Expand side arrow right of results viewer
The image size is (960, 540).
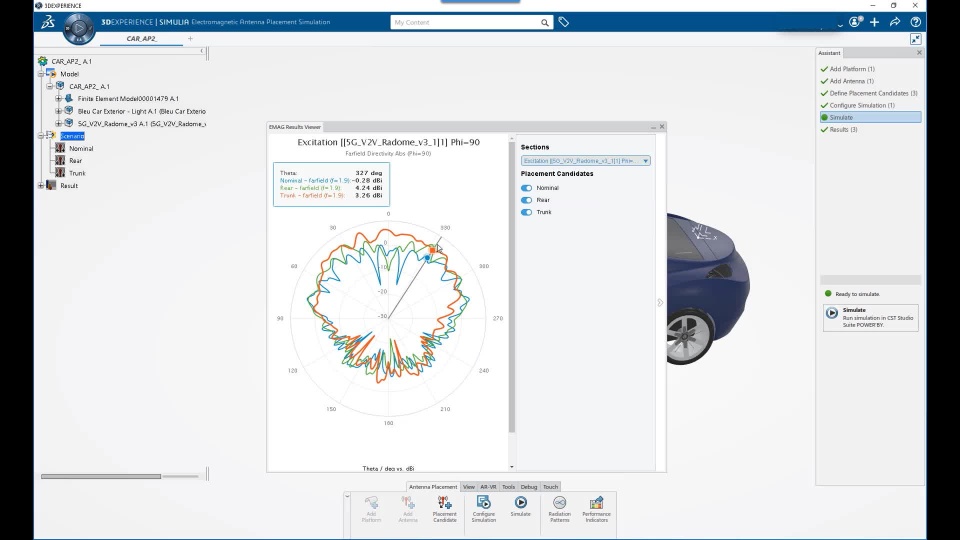click(x=660, y=302)
